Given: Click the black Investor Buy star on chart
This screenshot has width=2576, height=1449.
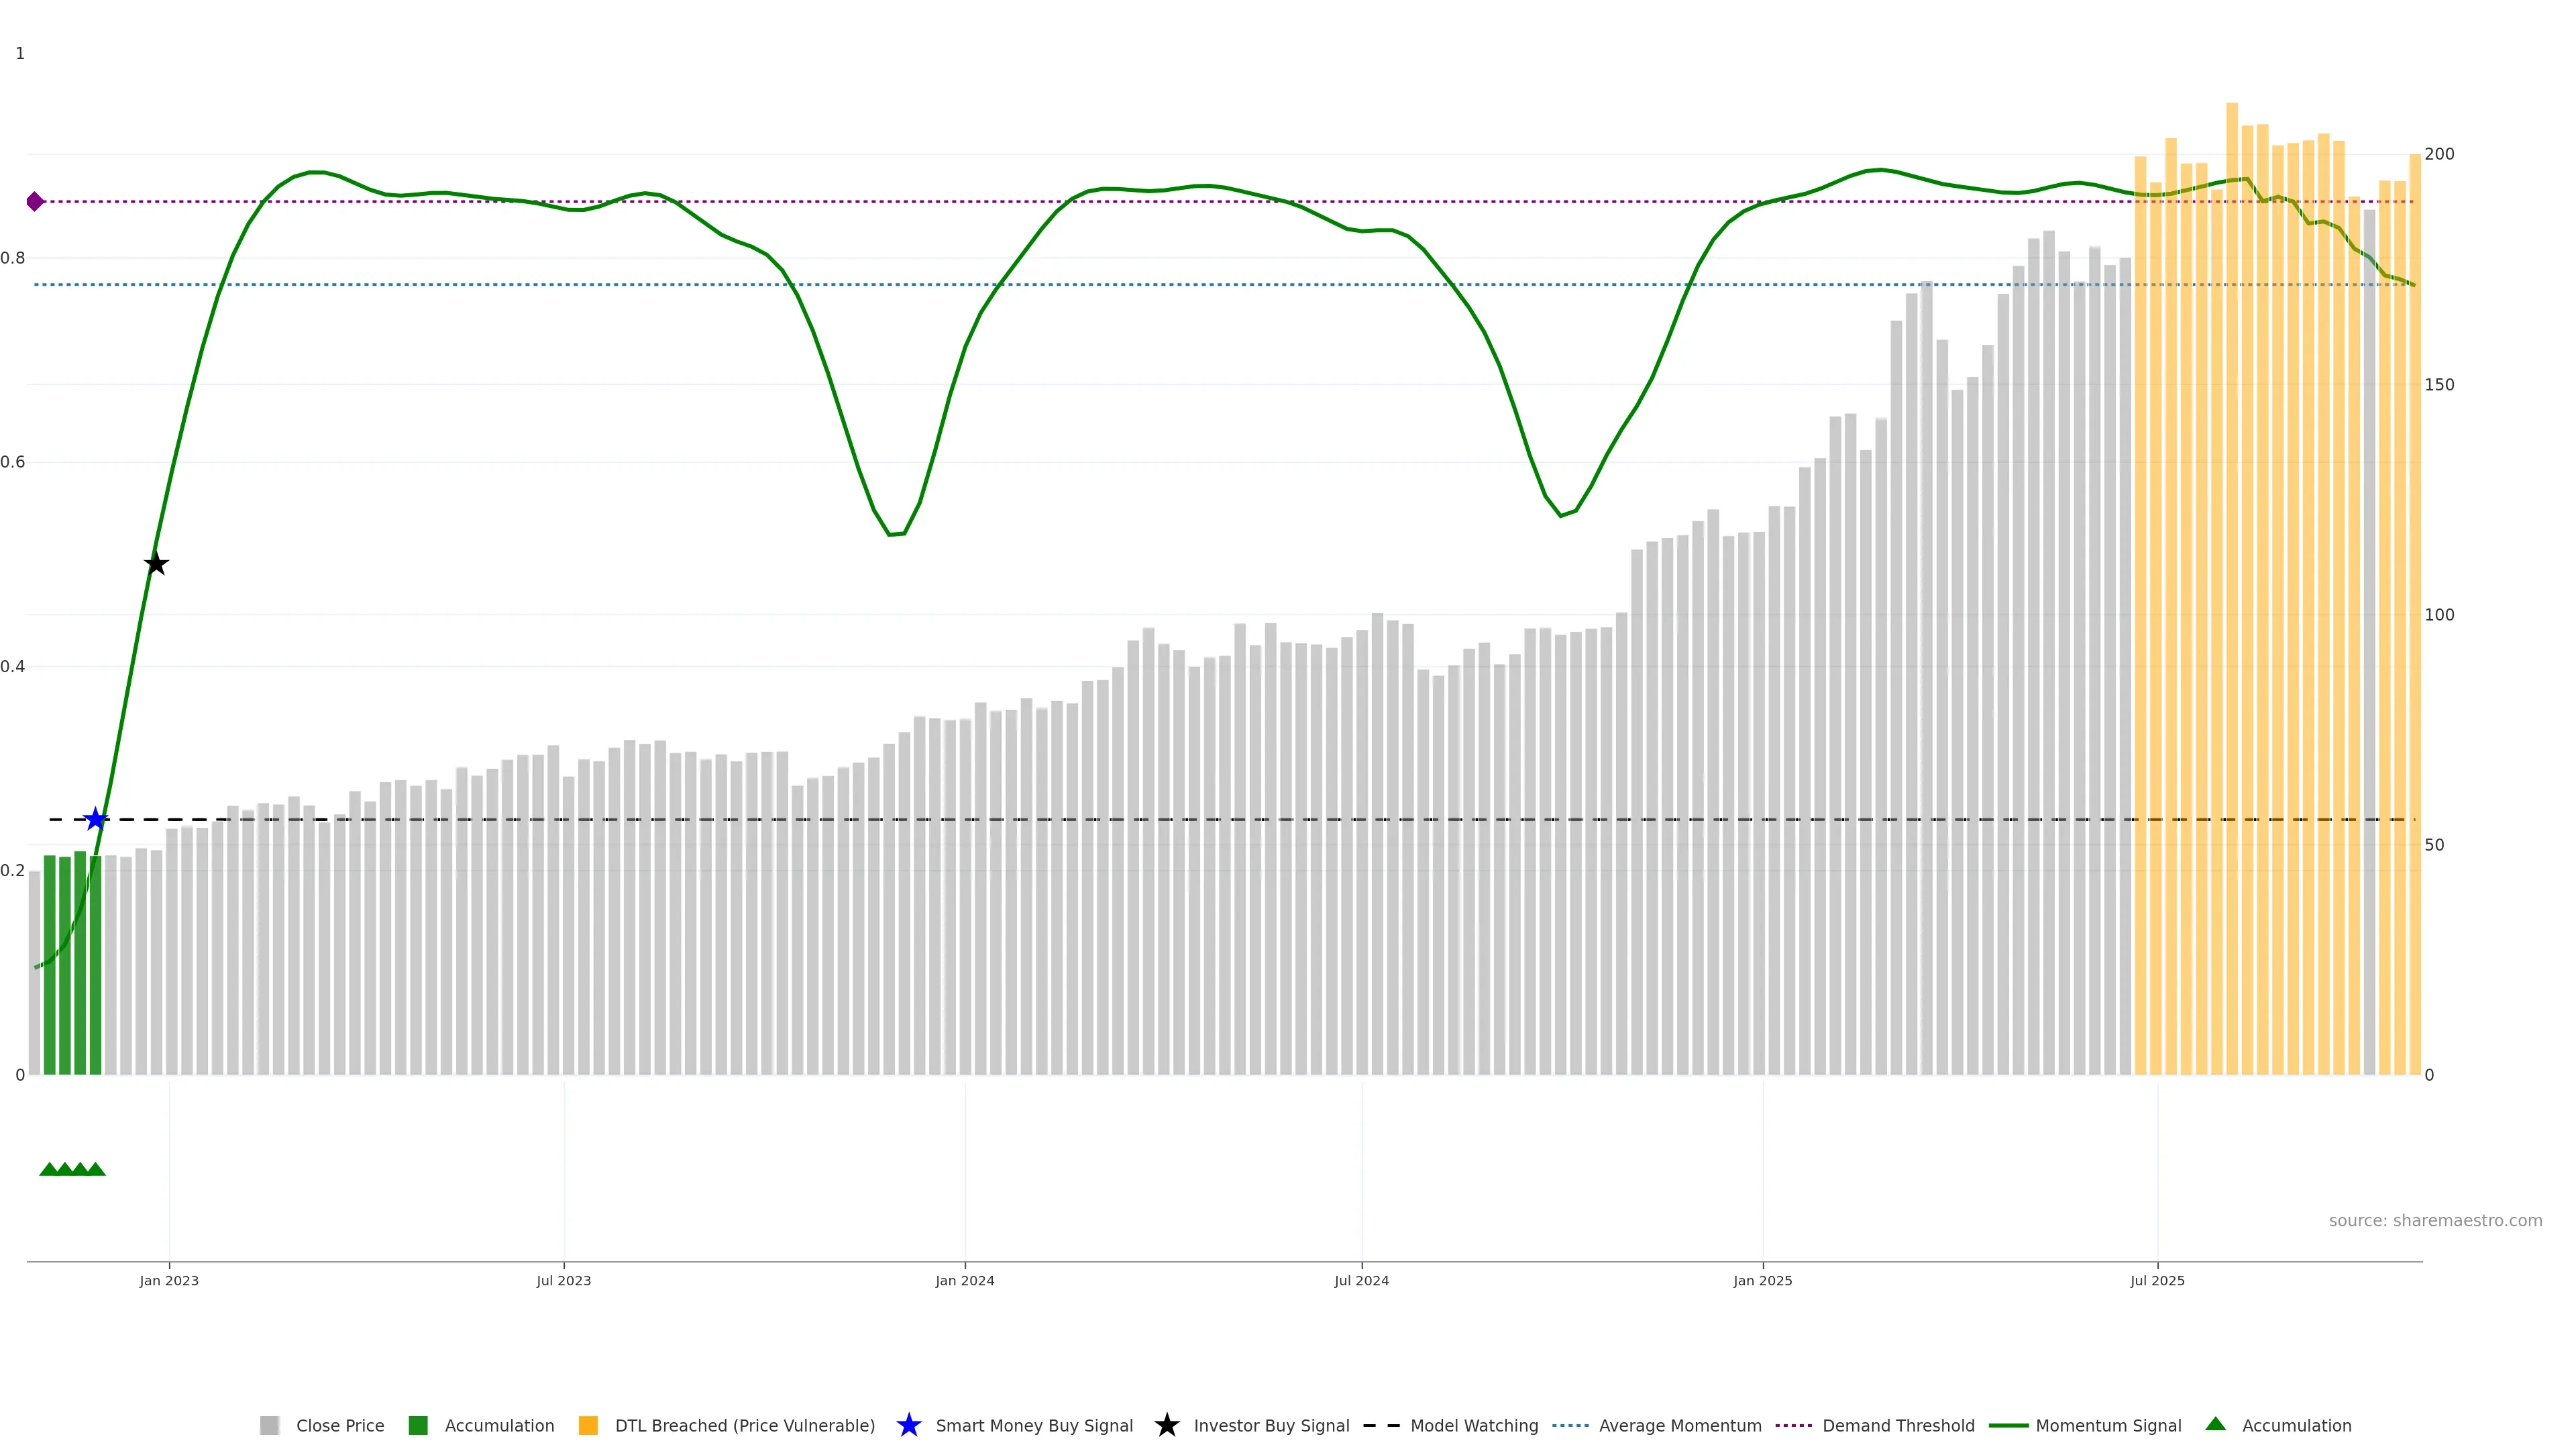Looking at the screenshot, I should pyautogui.click(x=156, y=564).
